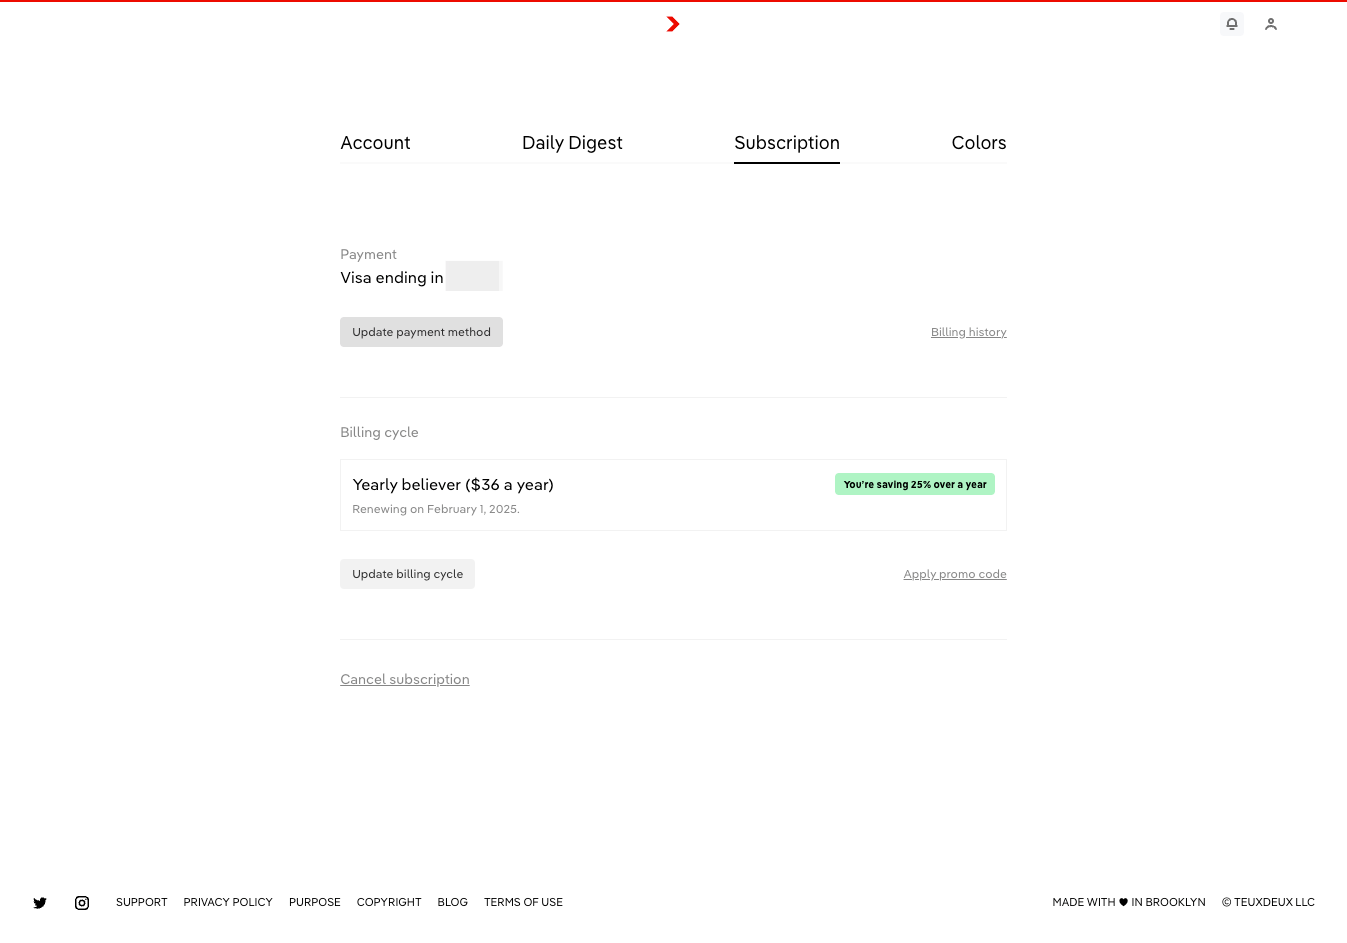The image size is (1347, 943).
Task: Switch to the Daily Digest tab
Action: pos(572,143)
